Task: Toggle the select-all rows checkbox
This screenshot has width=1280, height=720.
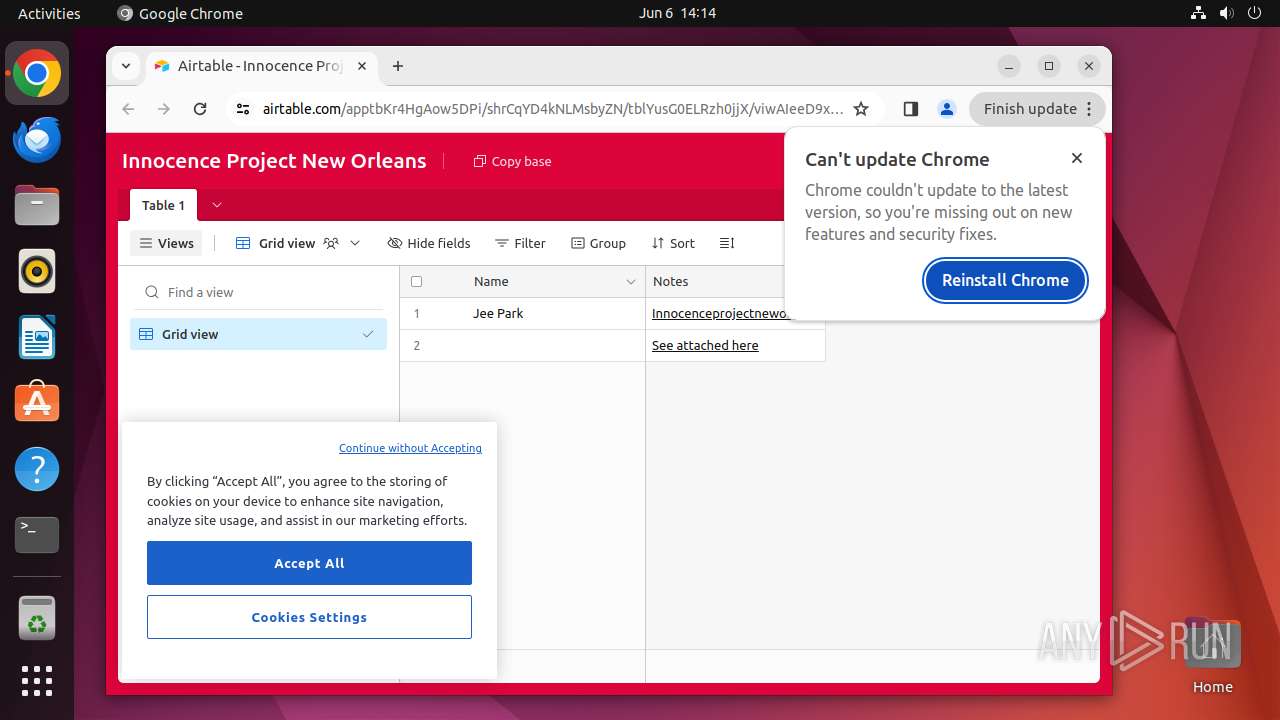Action: coord(417,282)
